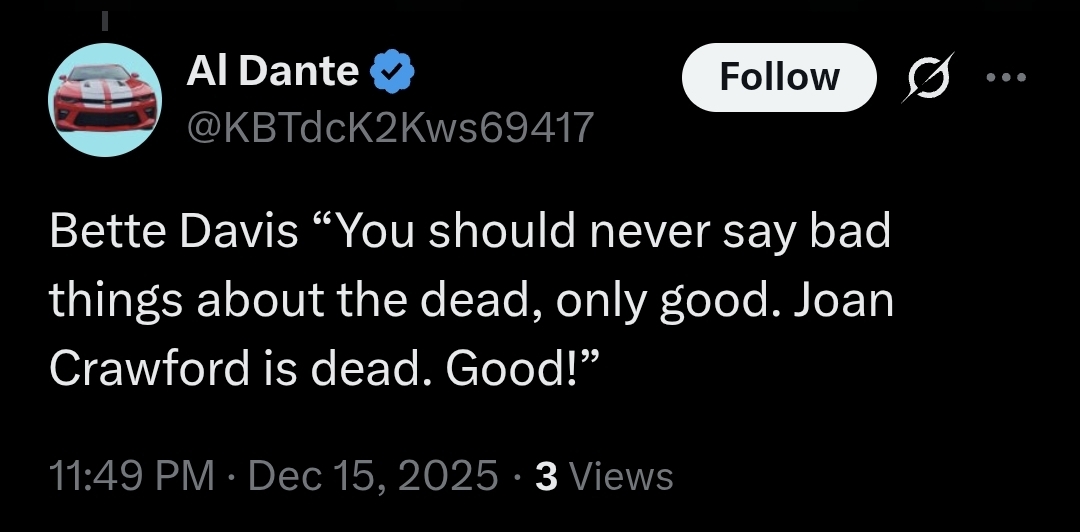The image size is (1080, 532).
Task: Click "is dead." in the last line
Action: [x=369, y=370]
